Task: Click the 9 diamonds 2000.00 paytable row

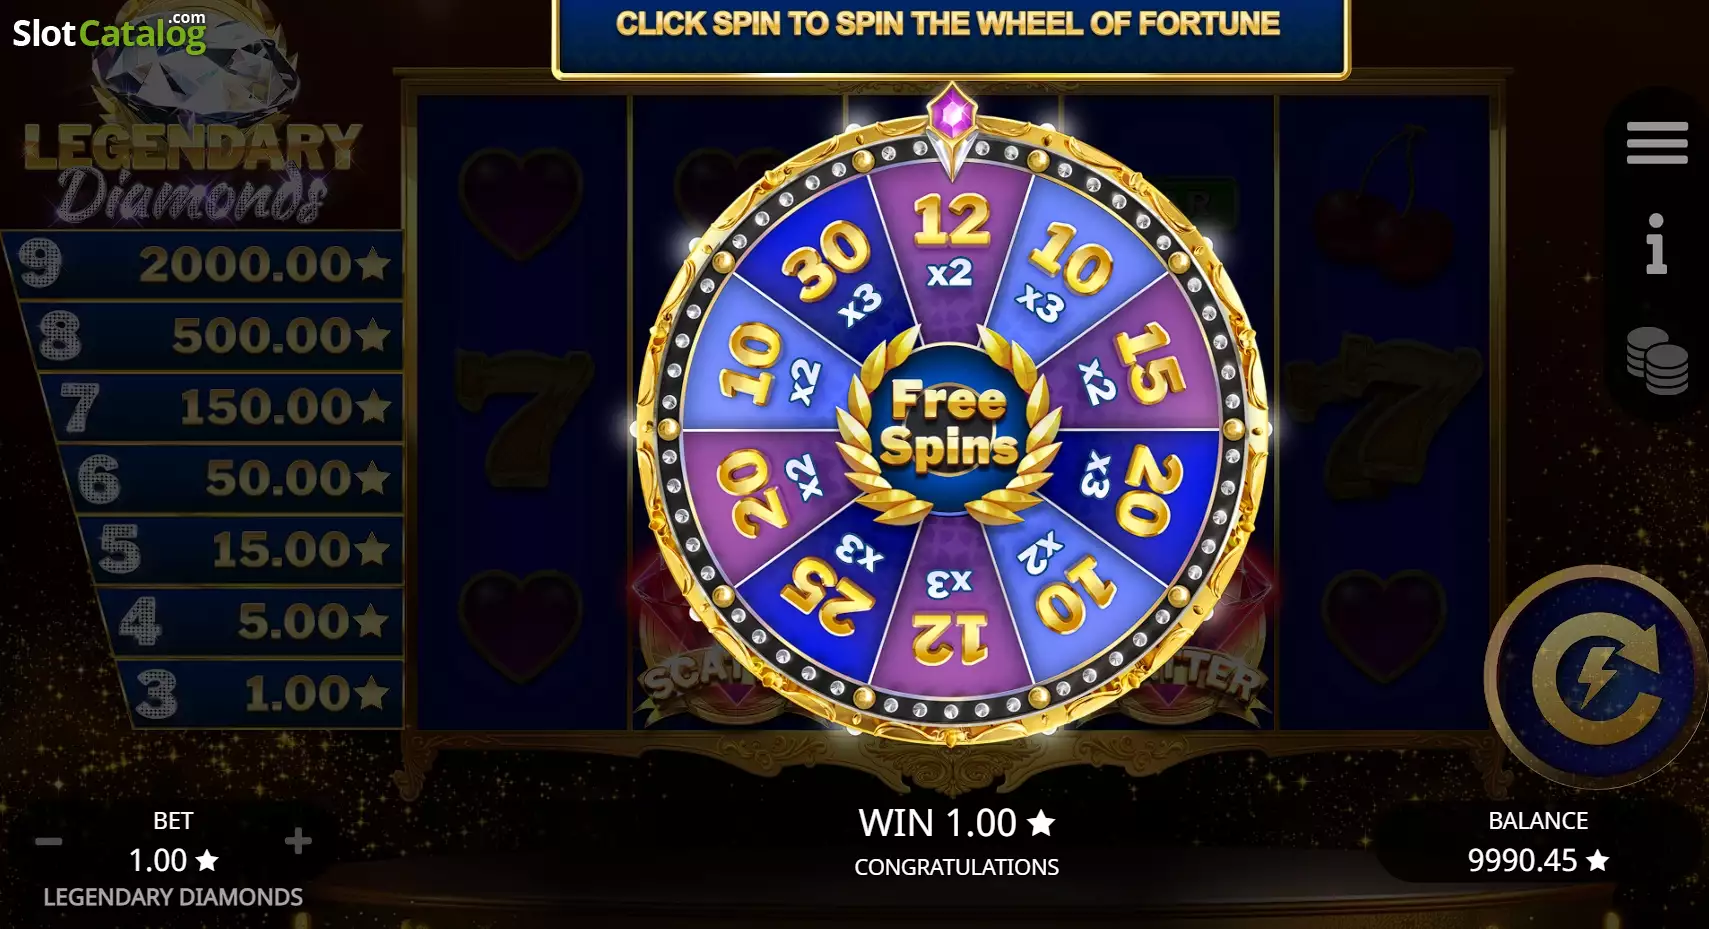Action: 205,264
